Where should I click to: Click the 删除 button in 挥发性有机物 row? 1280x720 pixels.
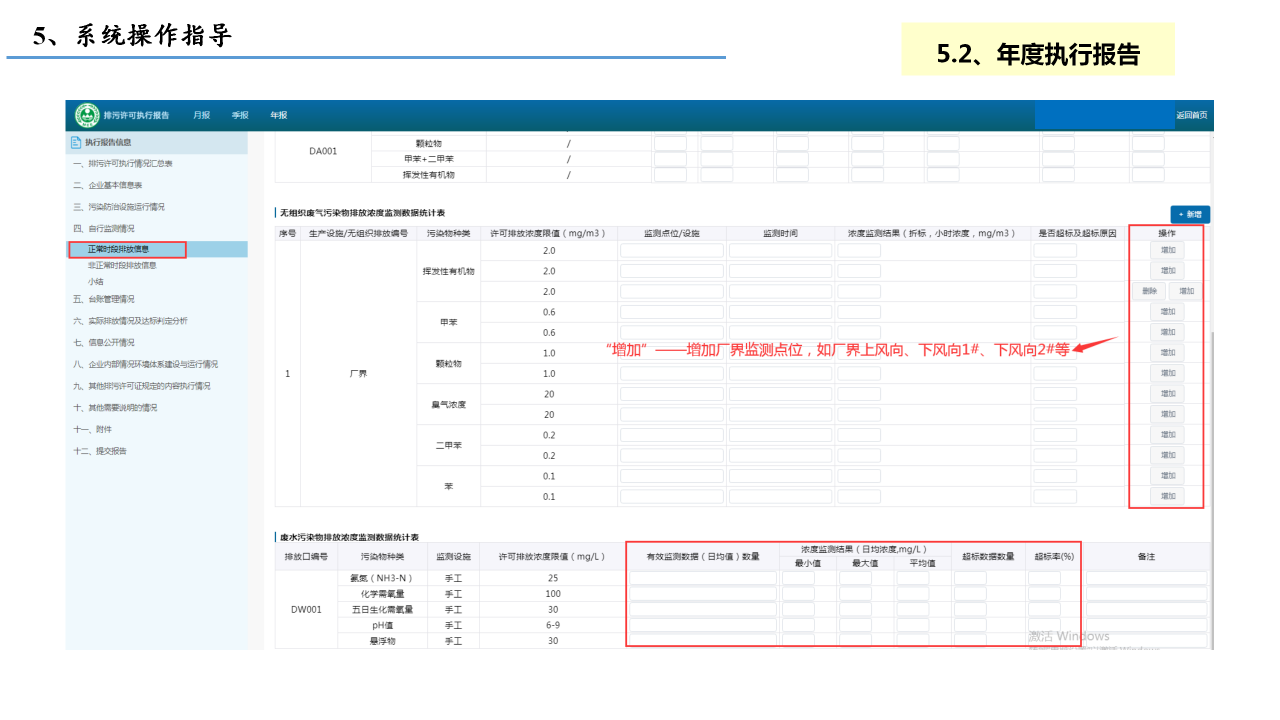pos(1149,291)
